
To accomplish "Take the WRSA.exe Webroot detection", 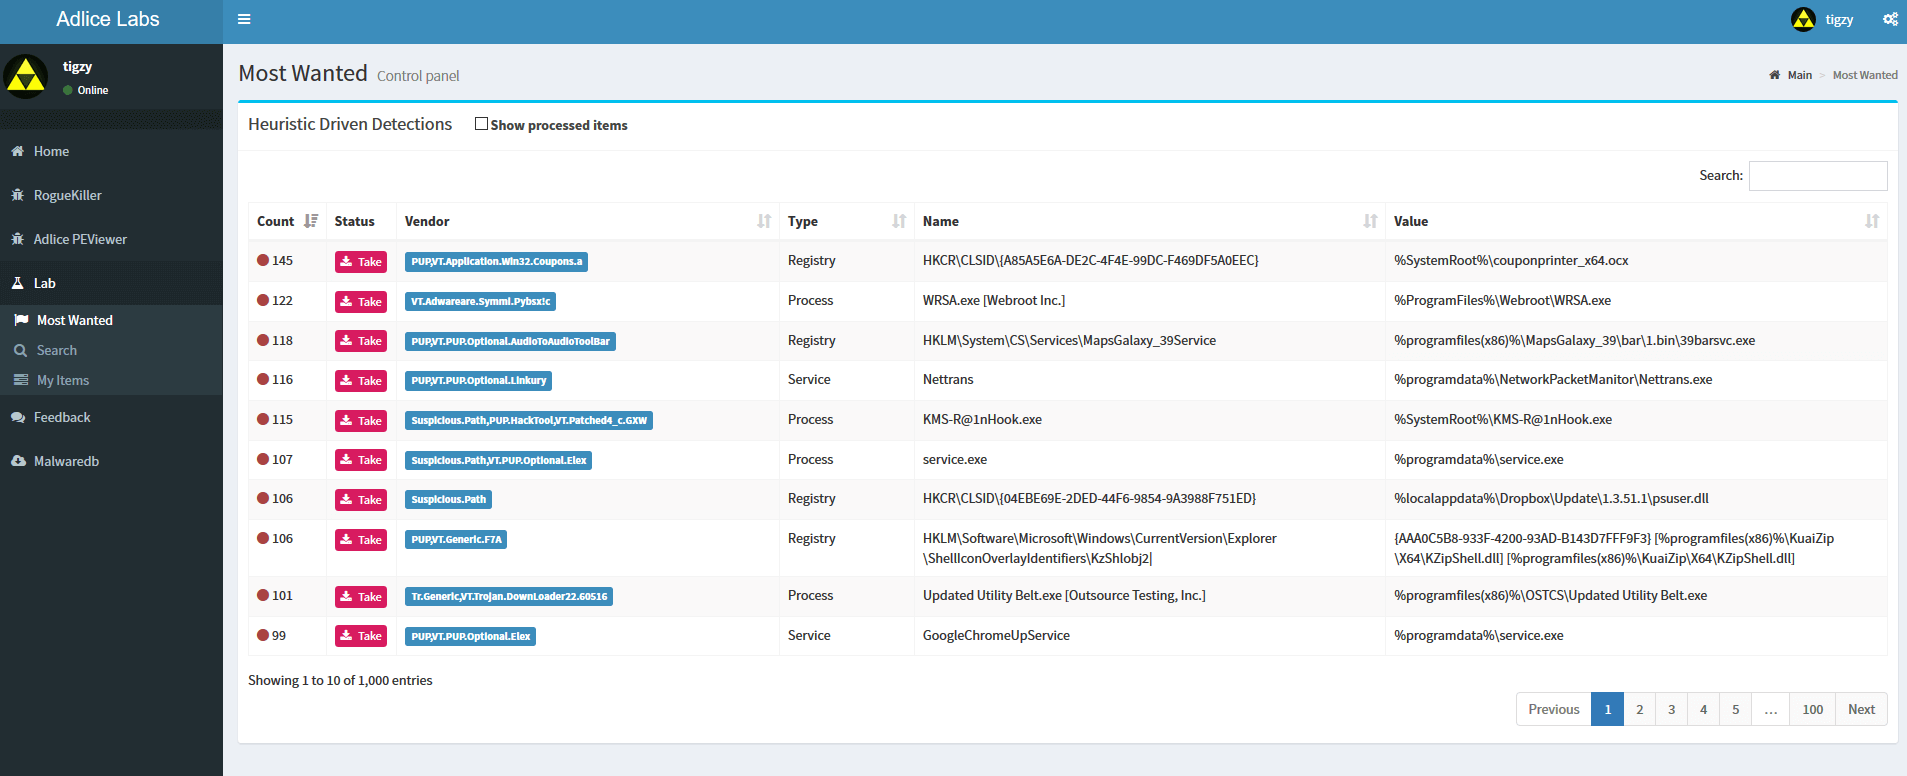I will coord(360,301).
